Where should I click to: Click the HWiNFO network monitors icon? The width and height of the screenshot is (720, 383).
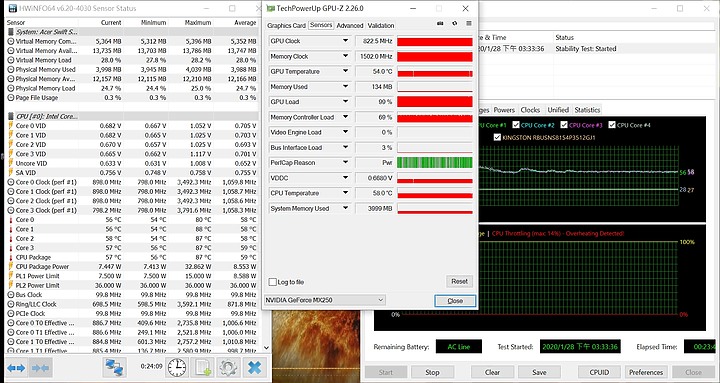click(x=114, y=367)
